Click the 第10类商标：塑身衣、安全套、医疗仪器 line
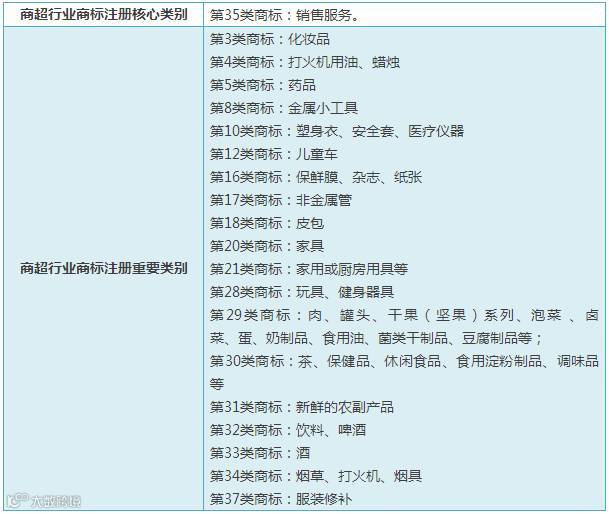This screenshot has height=514, width=609. click(337, 131)
